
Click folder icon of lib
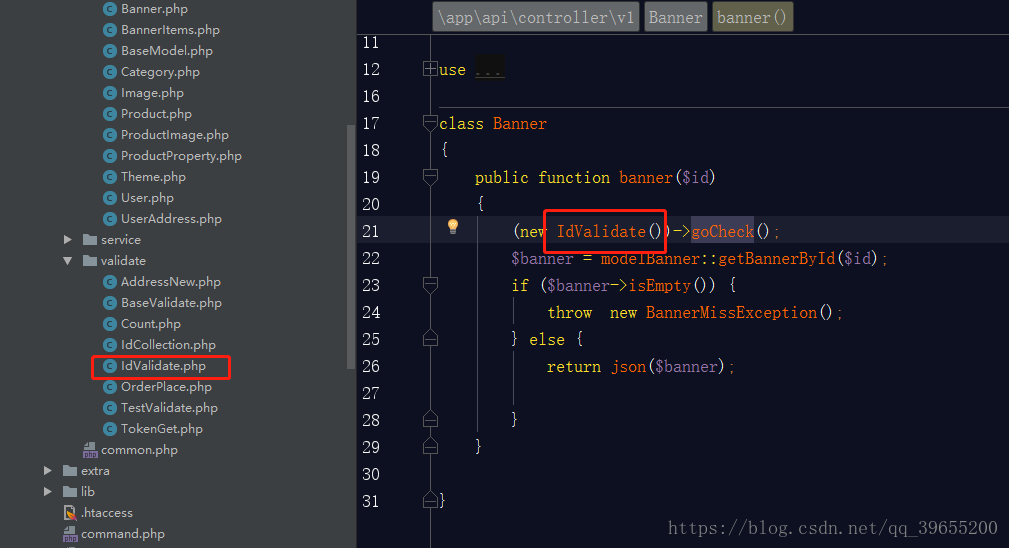point(70,491)
